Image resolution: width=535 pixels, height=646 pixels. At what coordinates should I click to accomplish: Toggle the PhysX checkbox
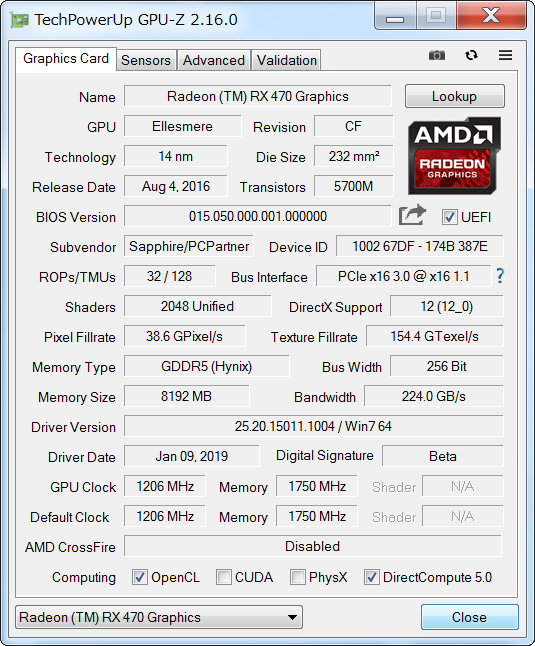pyautogui.click(x=297, y=577)
